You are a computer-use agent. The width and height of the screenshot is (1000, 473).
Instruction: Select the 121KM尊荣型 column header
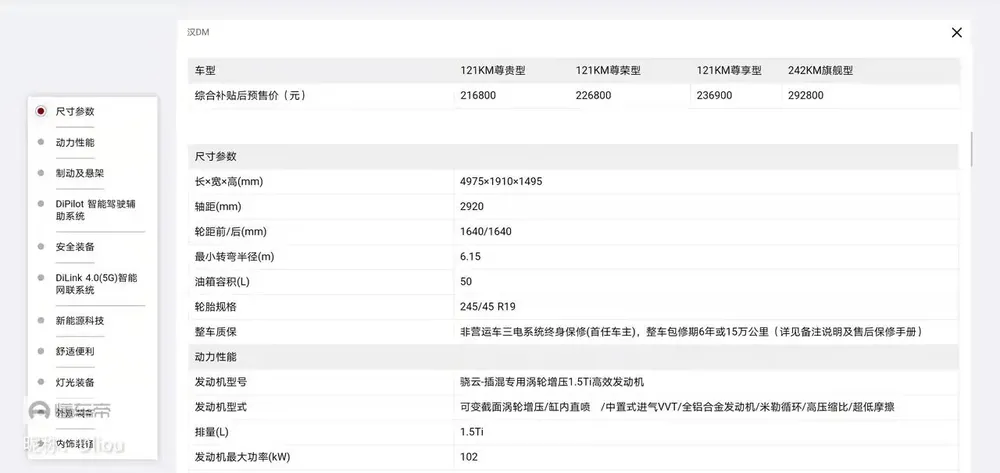(x=608, y=71)
